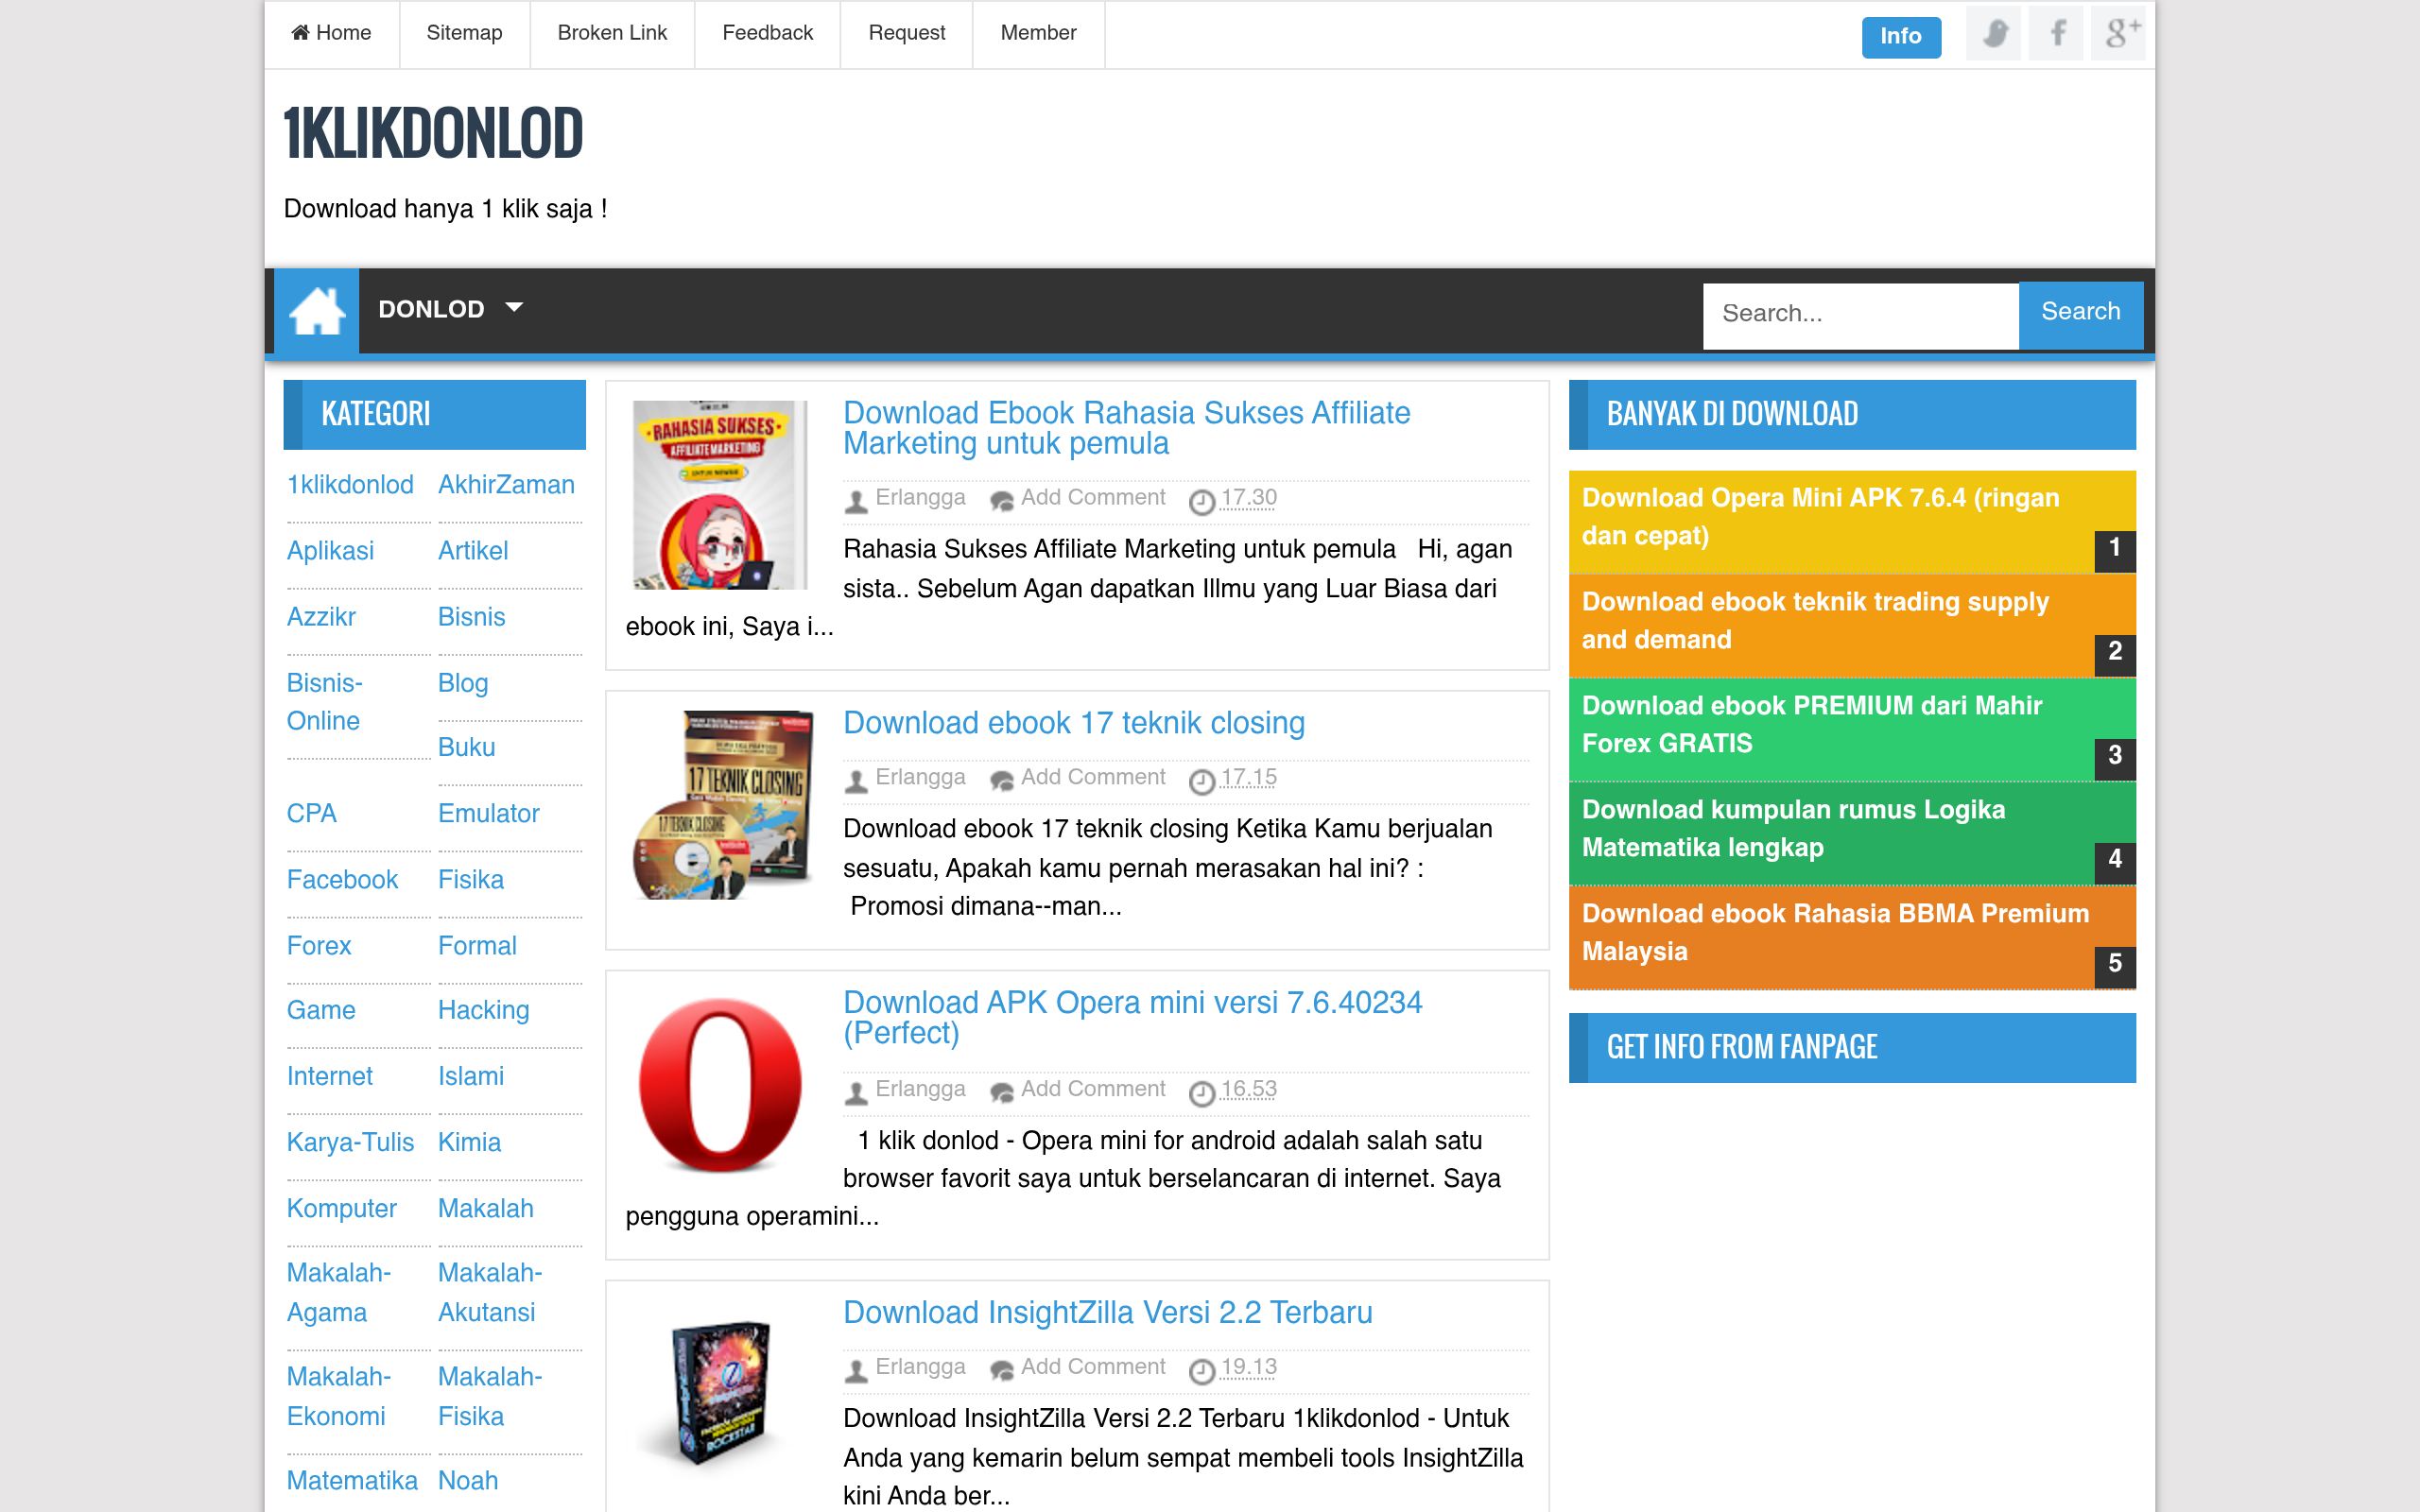This screenshot has height=1512, width=2420.
Task: Open the Komputer category
Action: [x=341, y=1209]
